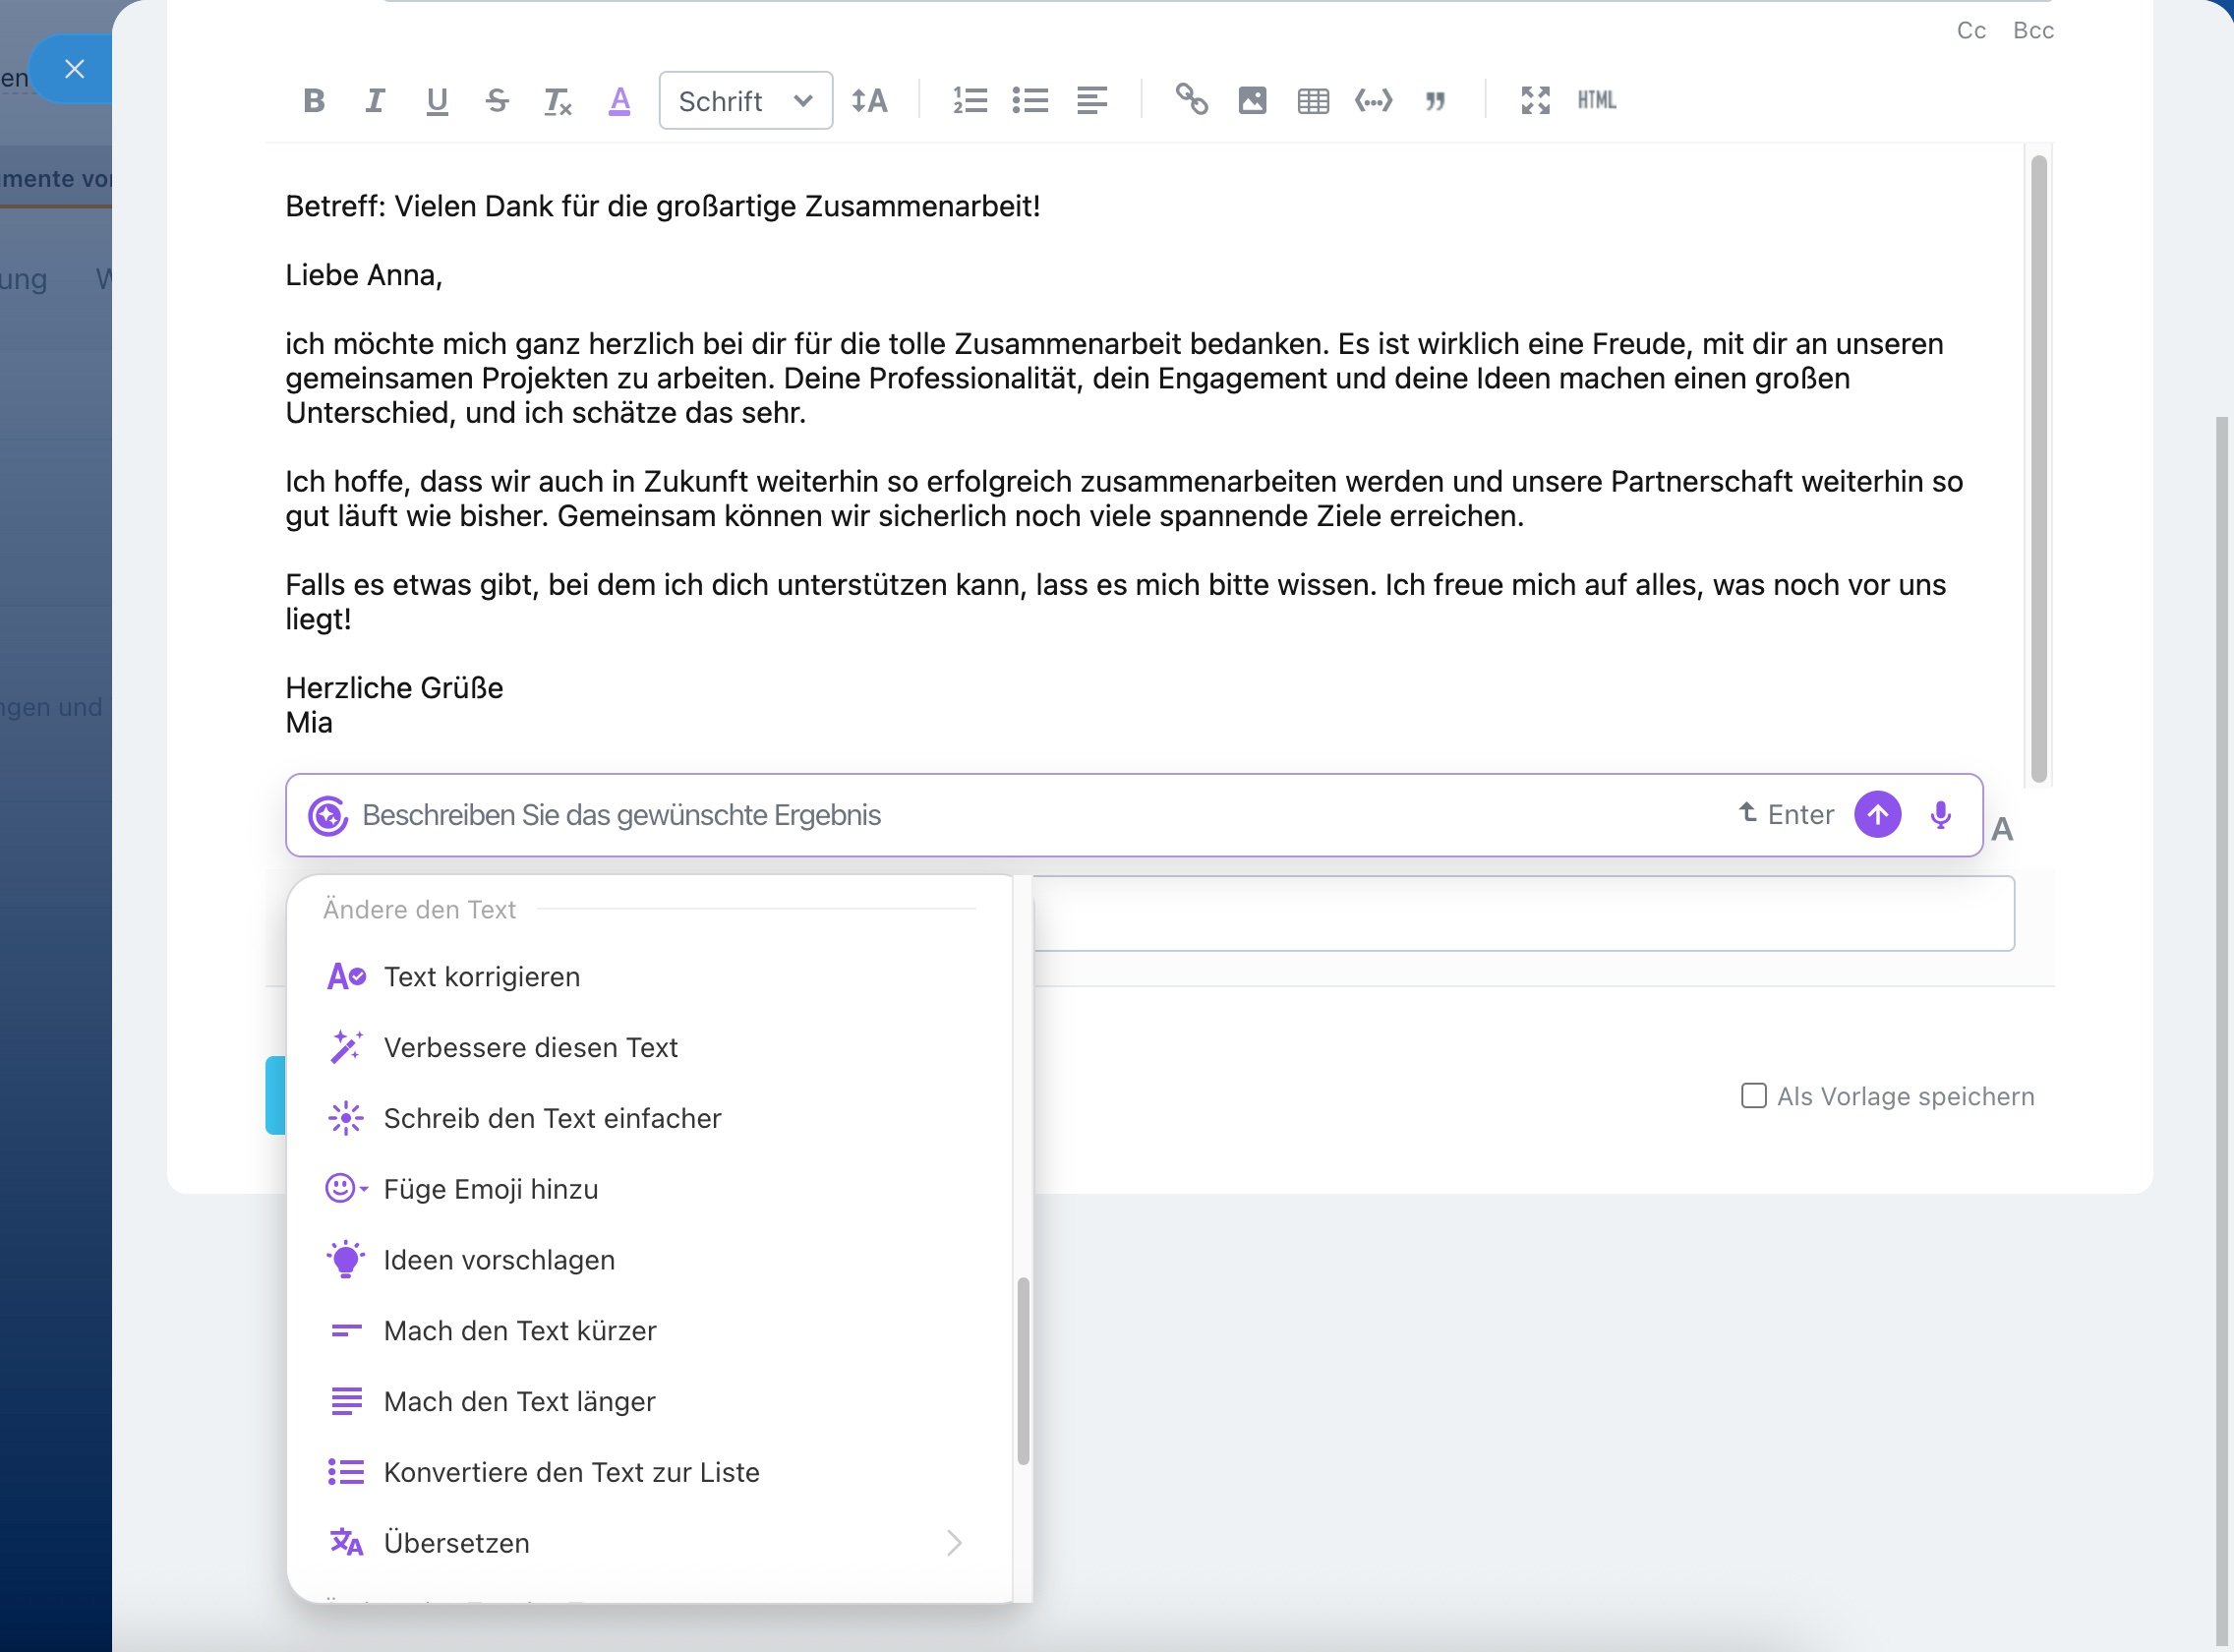Insert a blockquote
Image resolution: width=2234 pixels, height=1652 pixels.
click(1435, 101)
